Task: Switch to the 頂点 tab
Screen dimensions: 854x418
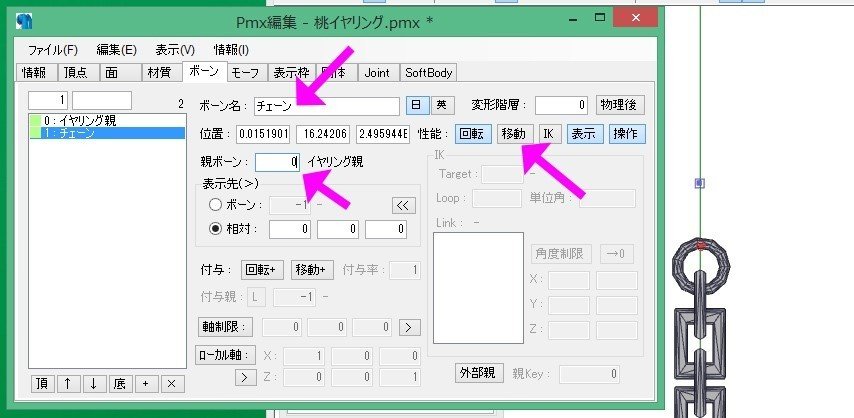Action: coord(78,72)
